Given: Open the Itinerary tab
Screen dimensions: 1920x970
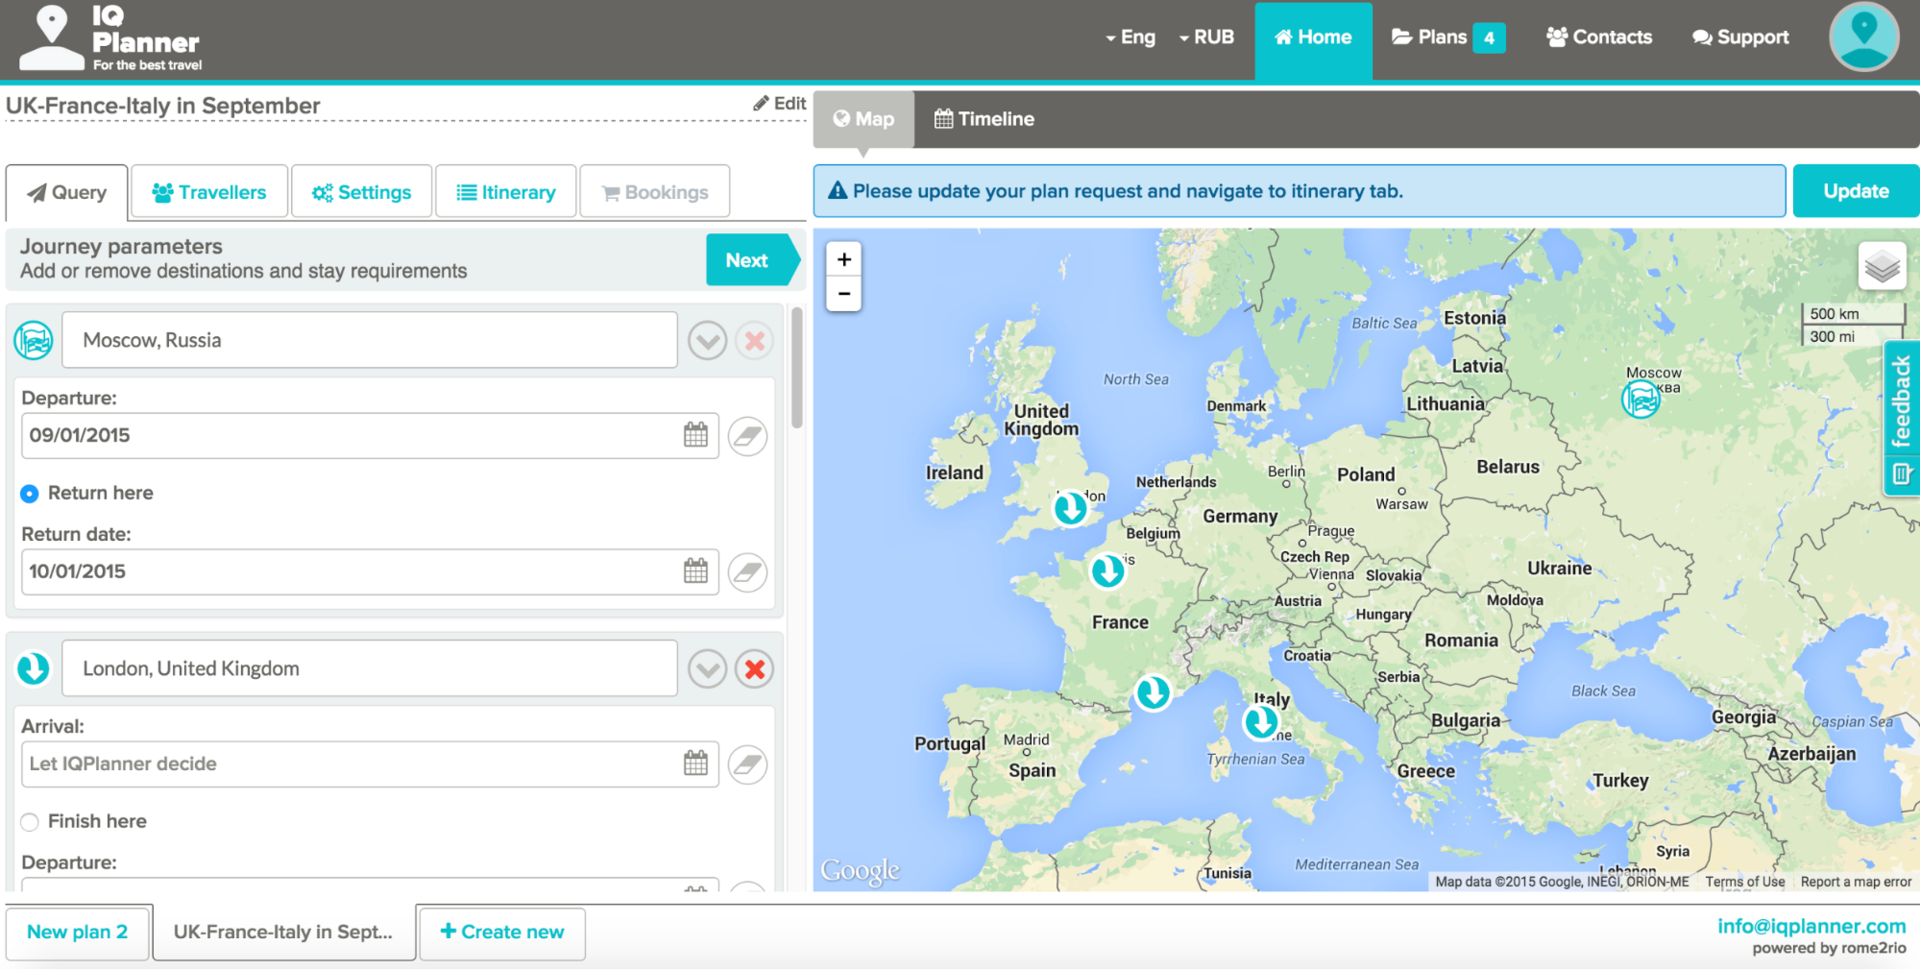Looking at the screenshot, I should click(506, 192).
